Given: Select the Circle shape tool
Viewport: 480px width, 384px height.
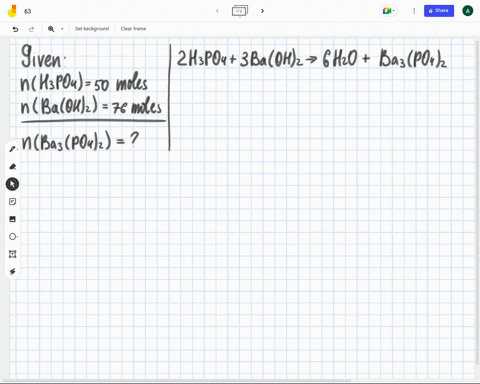Looking at the screenshot, I should (x=12, y=237).
